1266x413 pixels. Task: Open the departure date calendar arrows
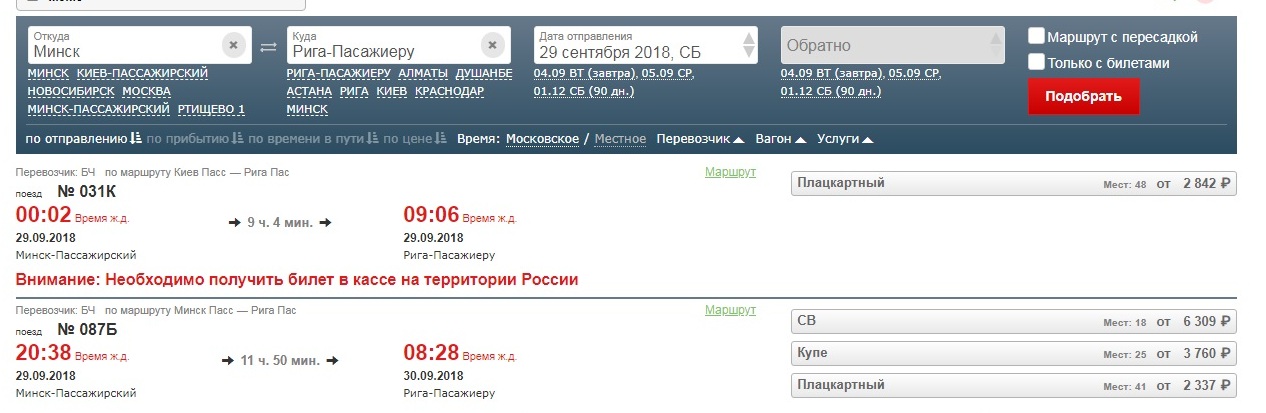(749, 45)
